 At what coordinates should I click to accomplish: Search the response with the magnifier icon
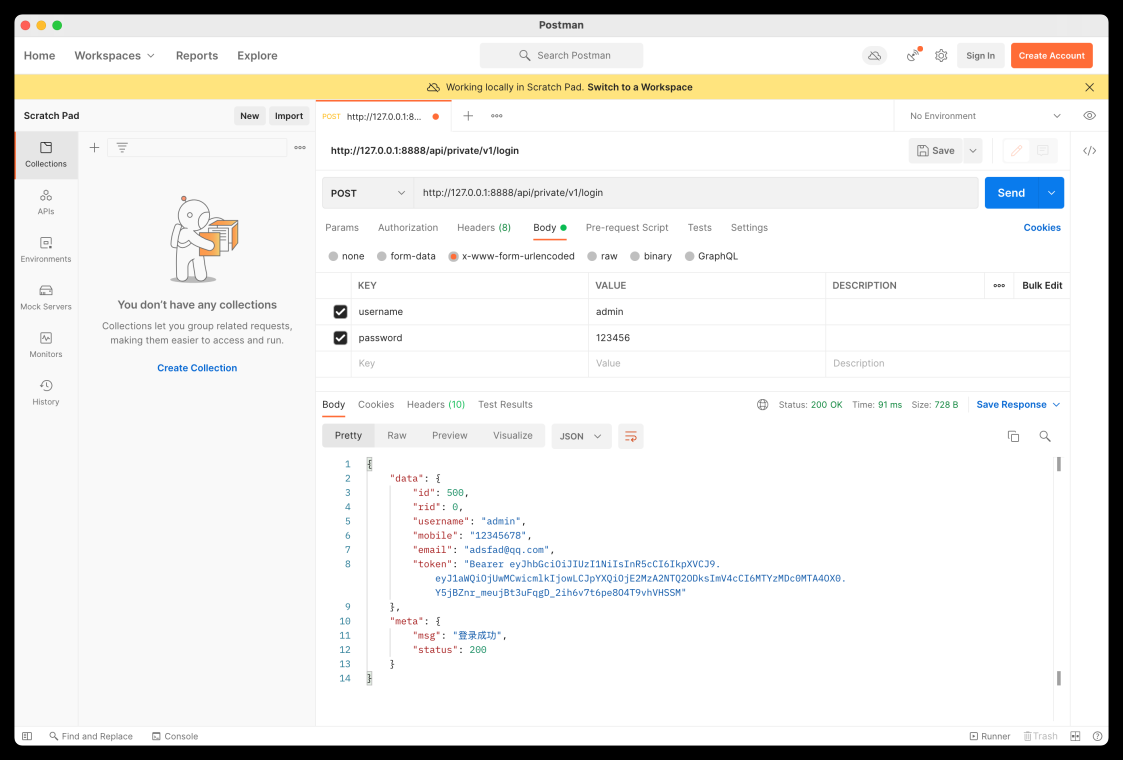pyautogui.click(x=1045, y=436)
